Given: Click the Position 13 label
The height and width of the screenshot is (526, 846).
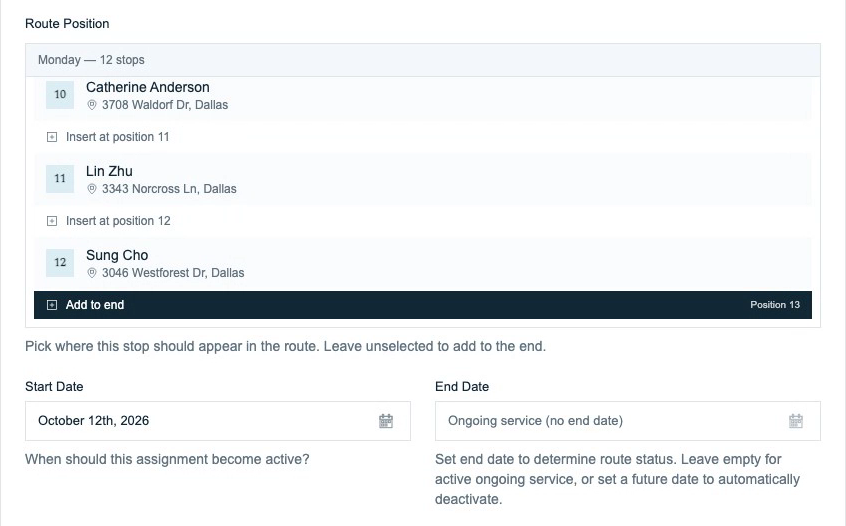Looking at the screenshot, I should (775, 305).
